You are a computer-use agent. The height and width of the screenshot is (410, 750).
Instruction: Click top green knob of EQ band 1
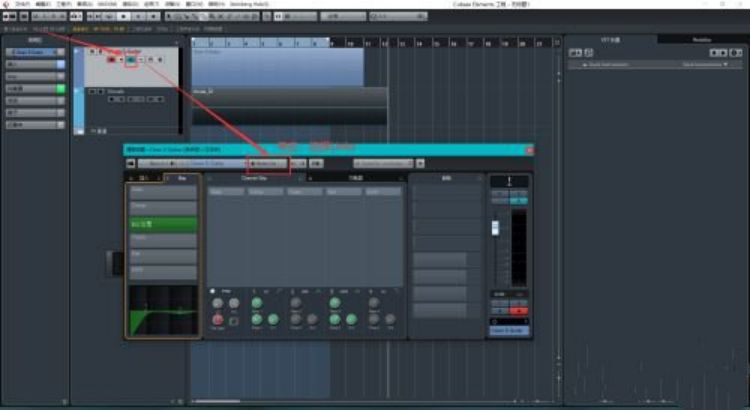click(257, 302)
